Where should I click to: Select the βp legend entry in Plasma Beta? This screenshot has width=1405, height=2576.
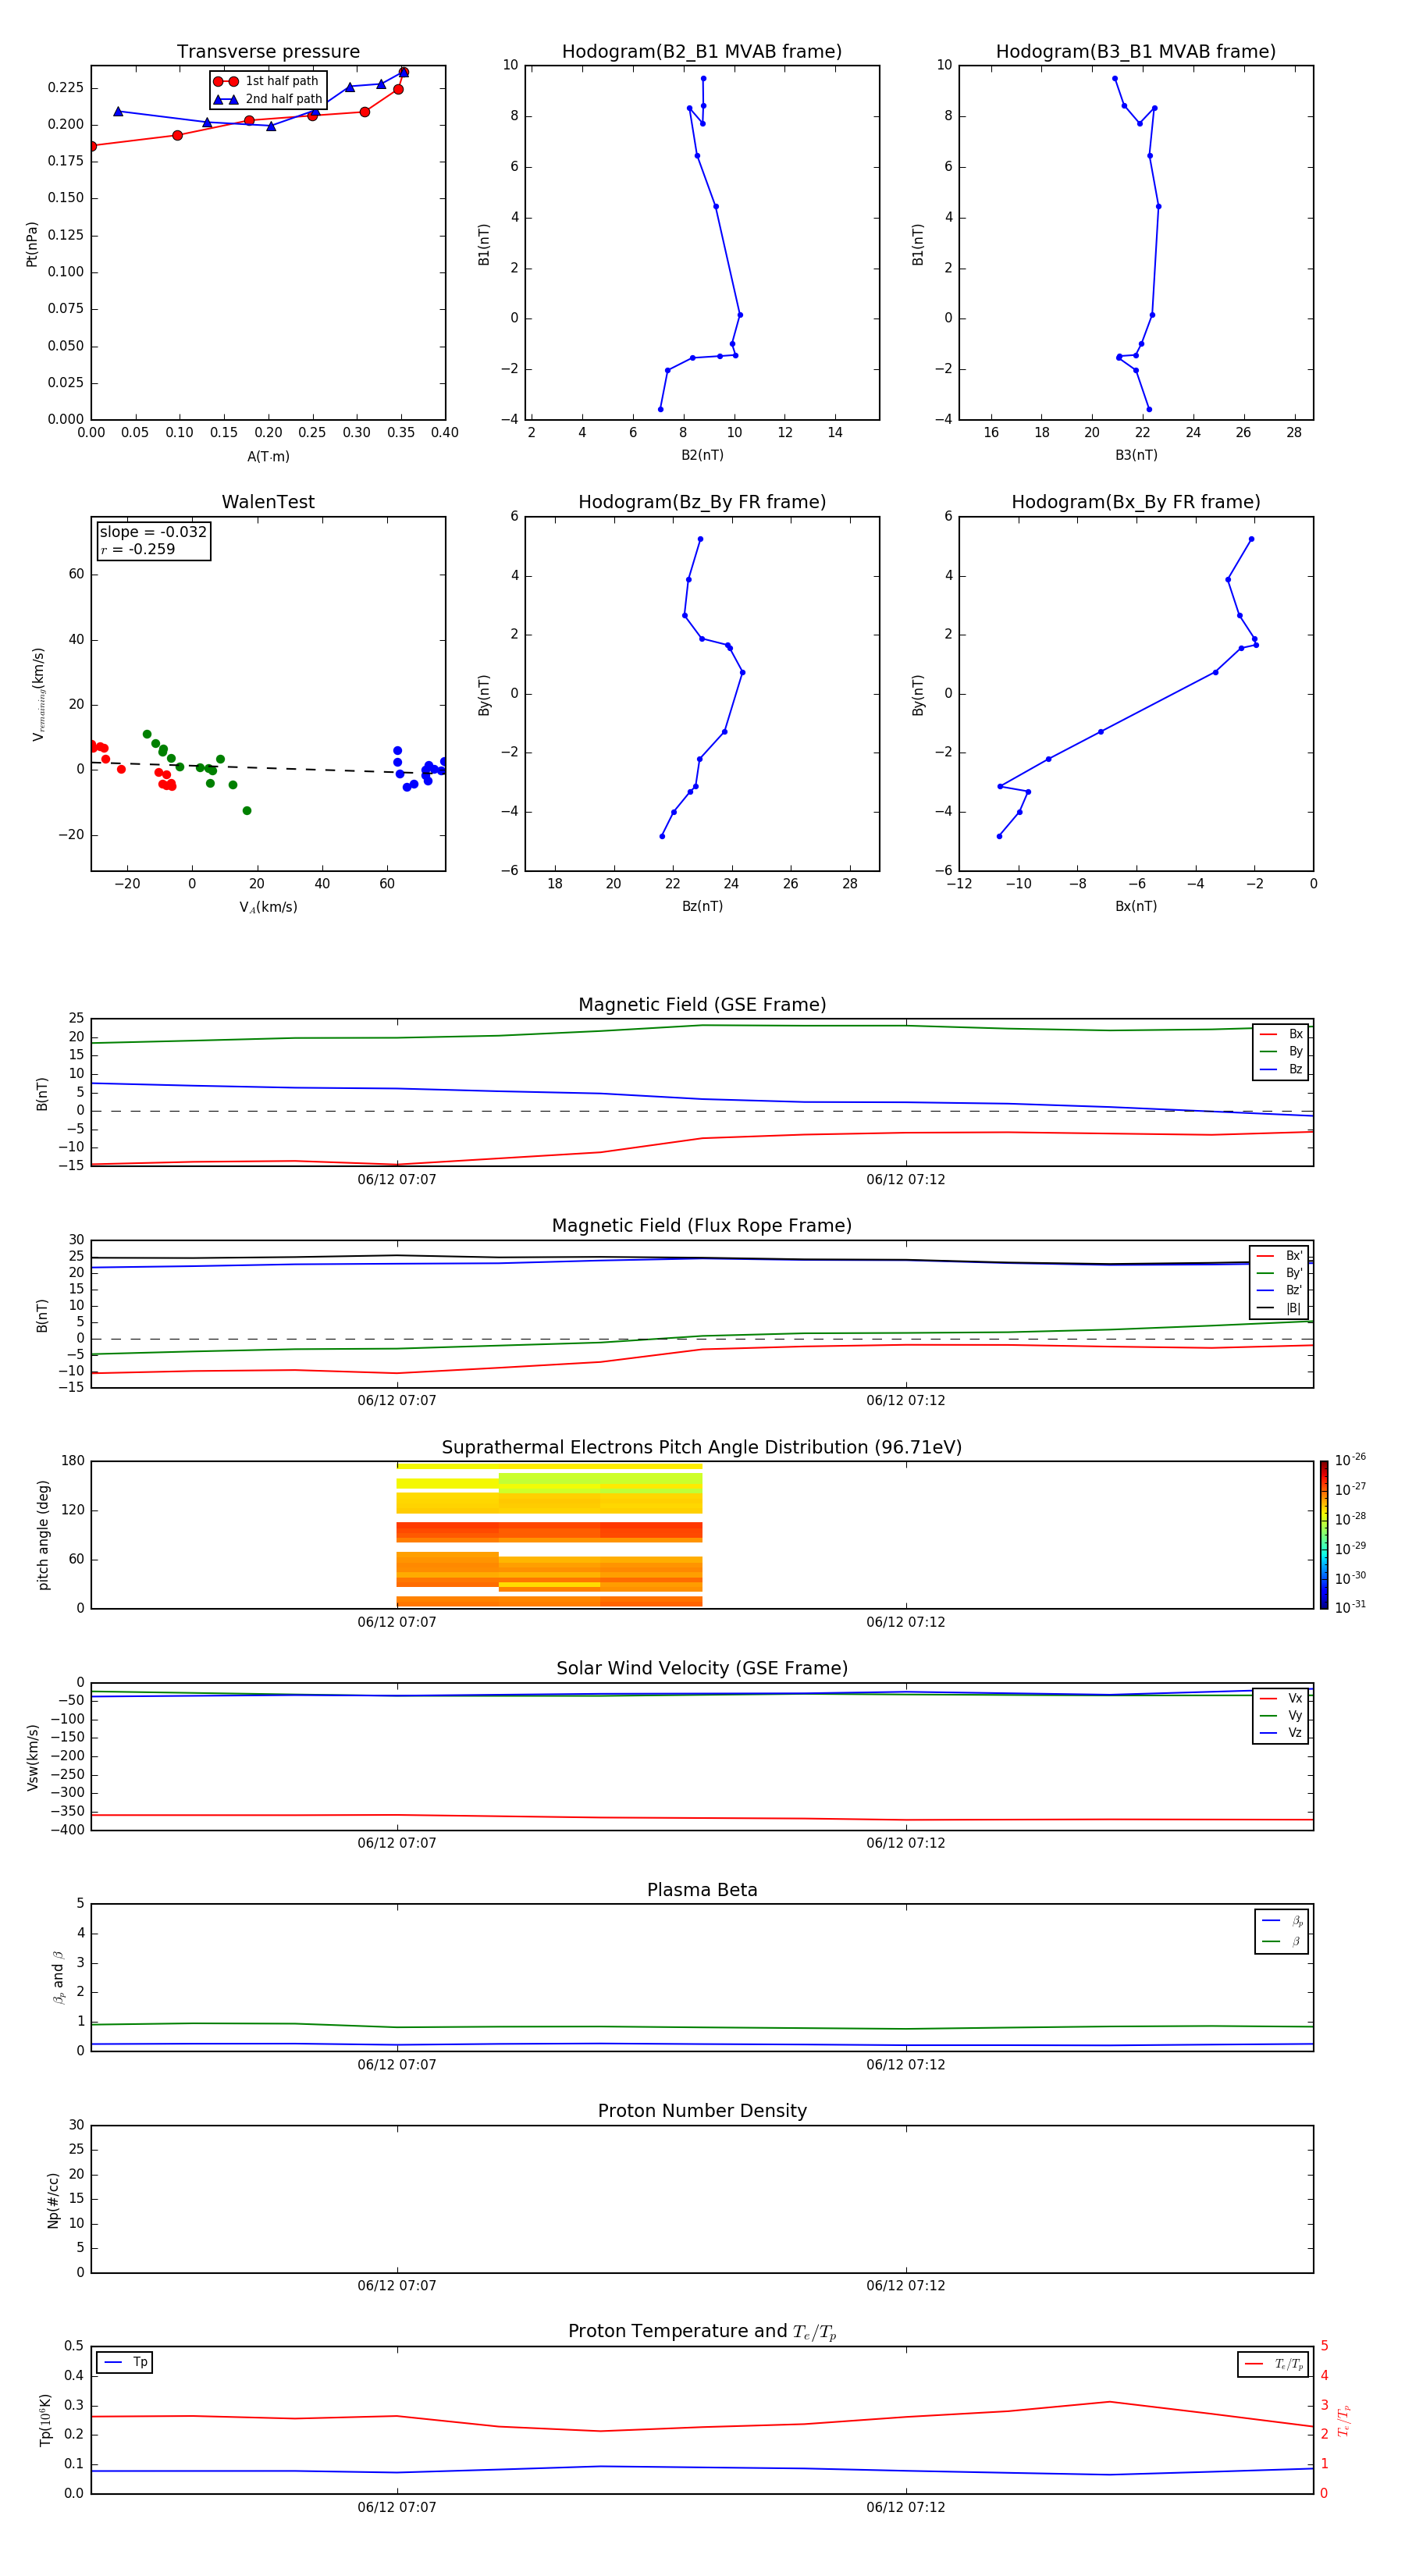point(1282,1921)
